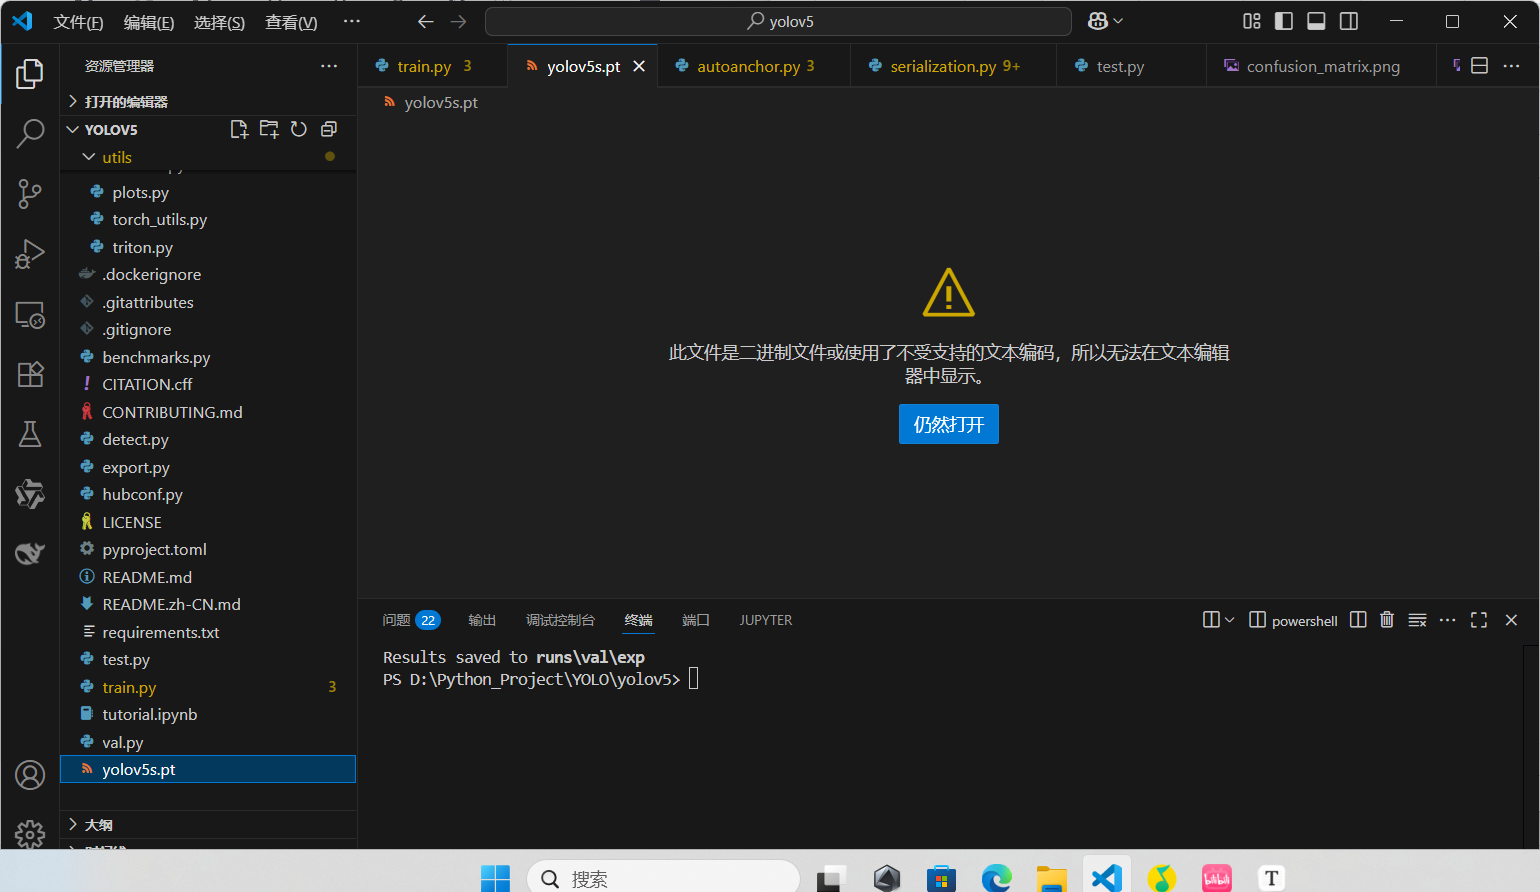Switch to confusion_matrix.png tab
The height and width of the screenshot is (892, 1540).
(1321, 66)
